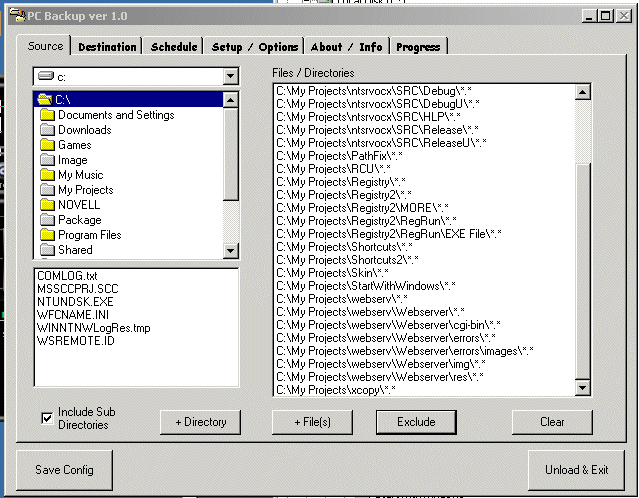Screen dimensions: 639x498
Task: Click the NOVELL folder icon
Action: [x=47, y=205]
